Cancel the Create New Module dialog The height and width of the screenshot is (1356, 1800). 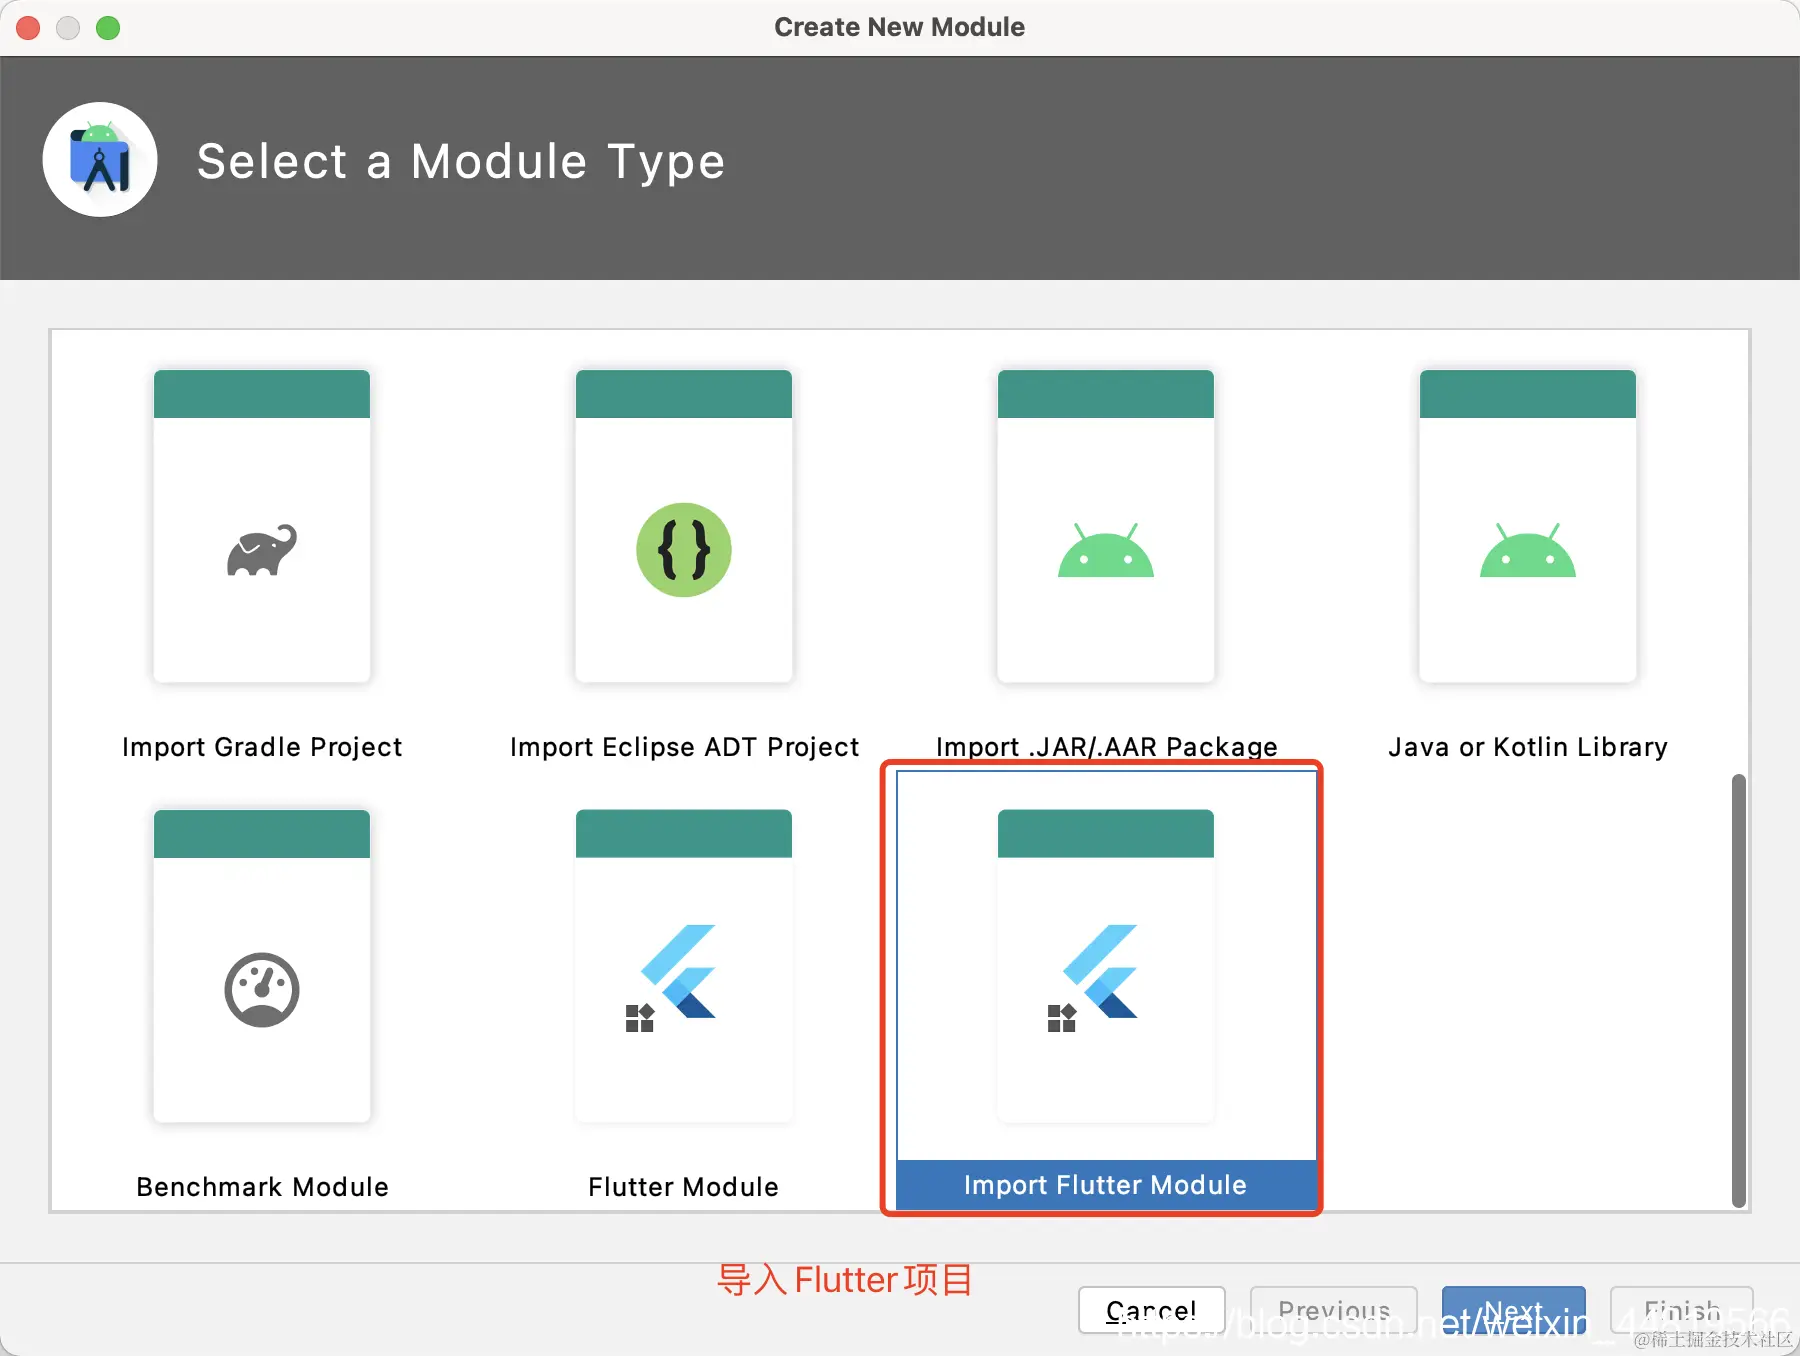point(1152,1310)
